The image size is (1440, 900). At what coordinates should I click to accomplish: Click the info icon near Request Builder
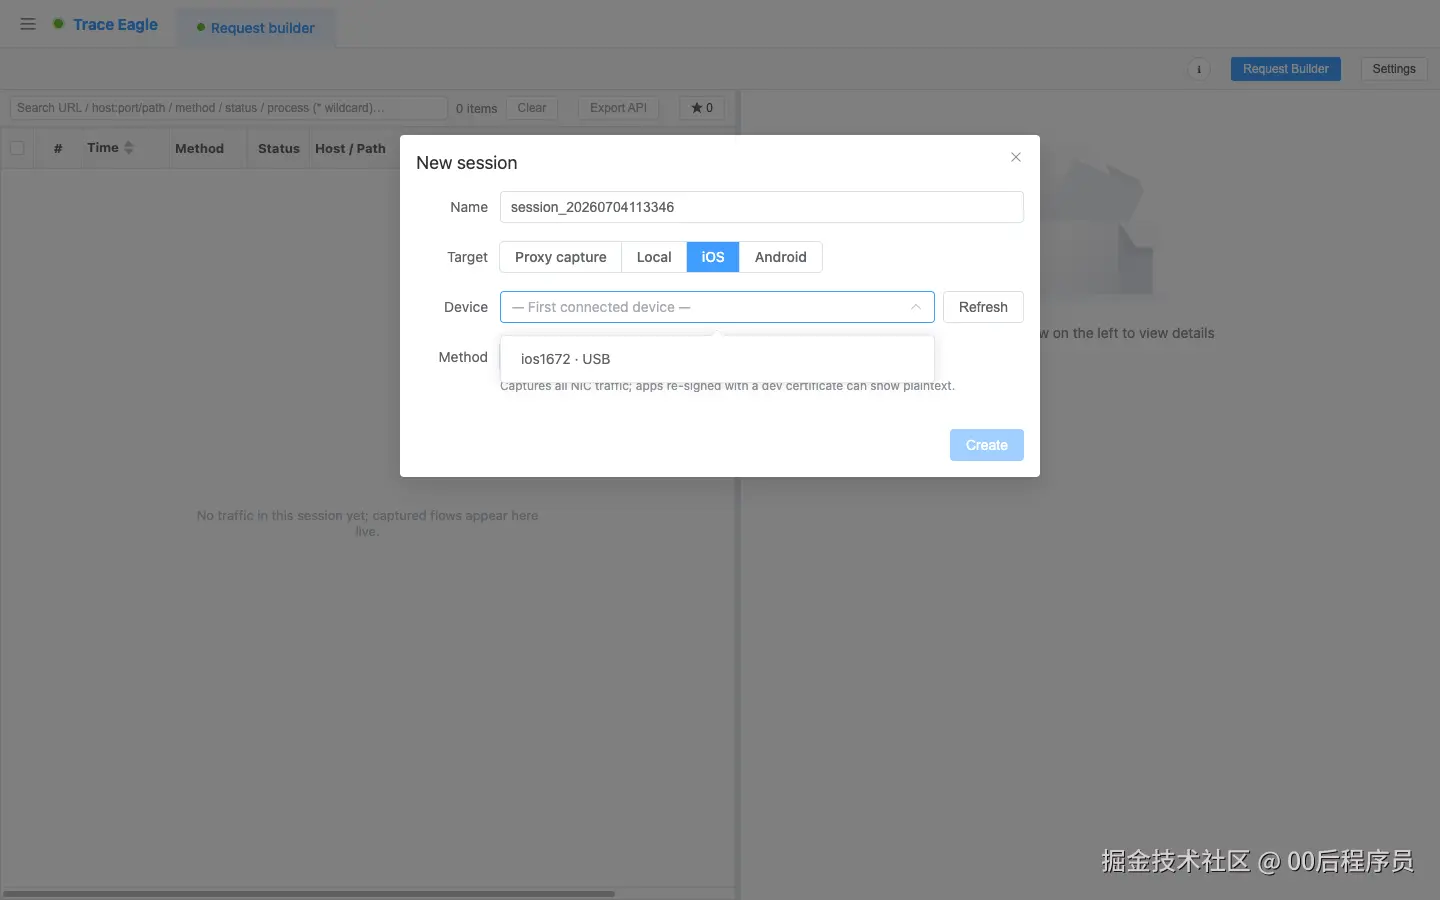tap(1198, 69)
